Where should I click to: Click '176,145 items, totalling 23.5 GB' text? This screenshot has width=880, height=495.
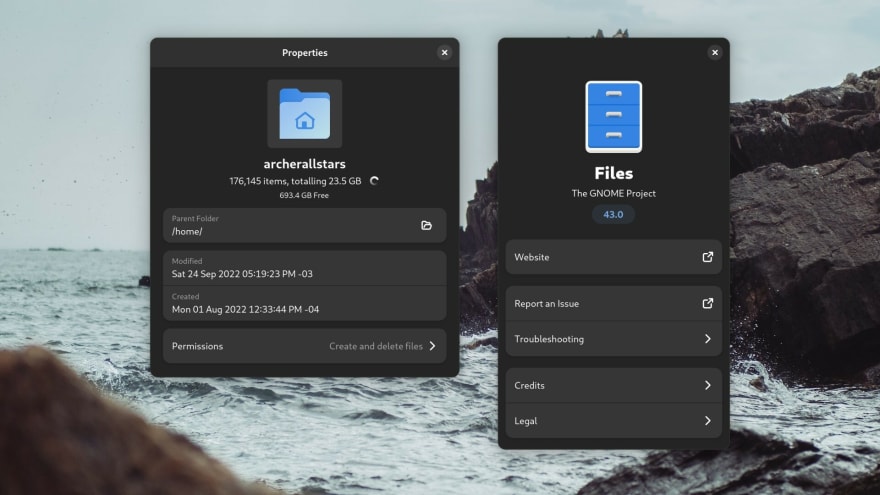pos(295,181)
